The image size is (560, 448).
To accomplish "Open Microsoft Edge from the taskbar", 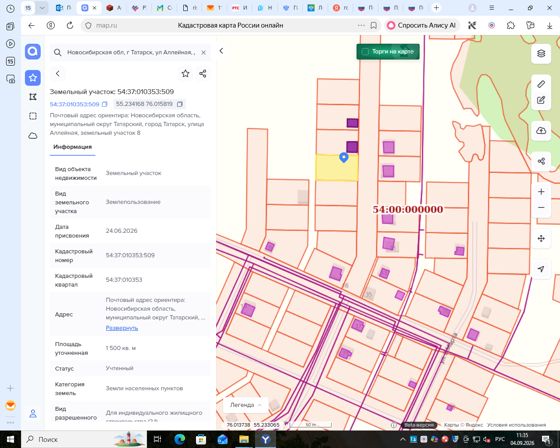I will click(x=179, y=439).
